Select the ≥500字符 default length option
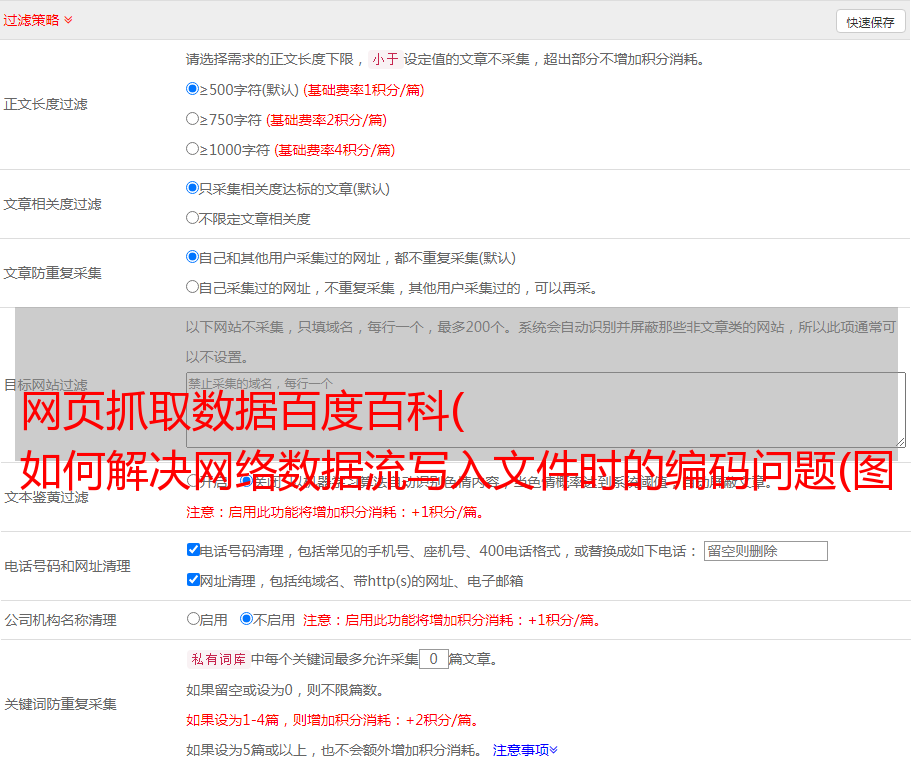 pos(193,89)
